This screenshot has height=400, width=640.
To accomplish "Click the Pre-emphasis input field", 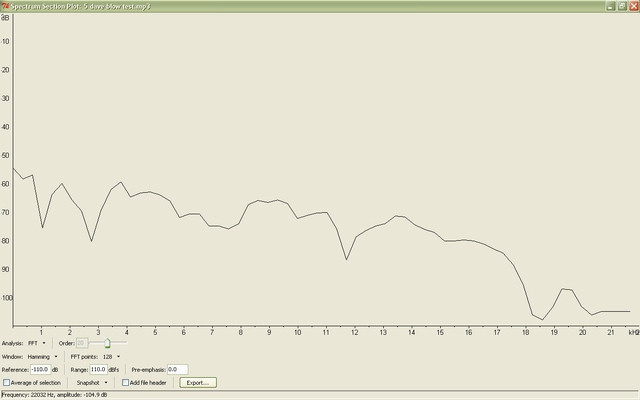I will [x=178, y=369].
